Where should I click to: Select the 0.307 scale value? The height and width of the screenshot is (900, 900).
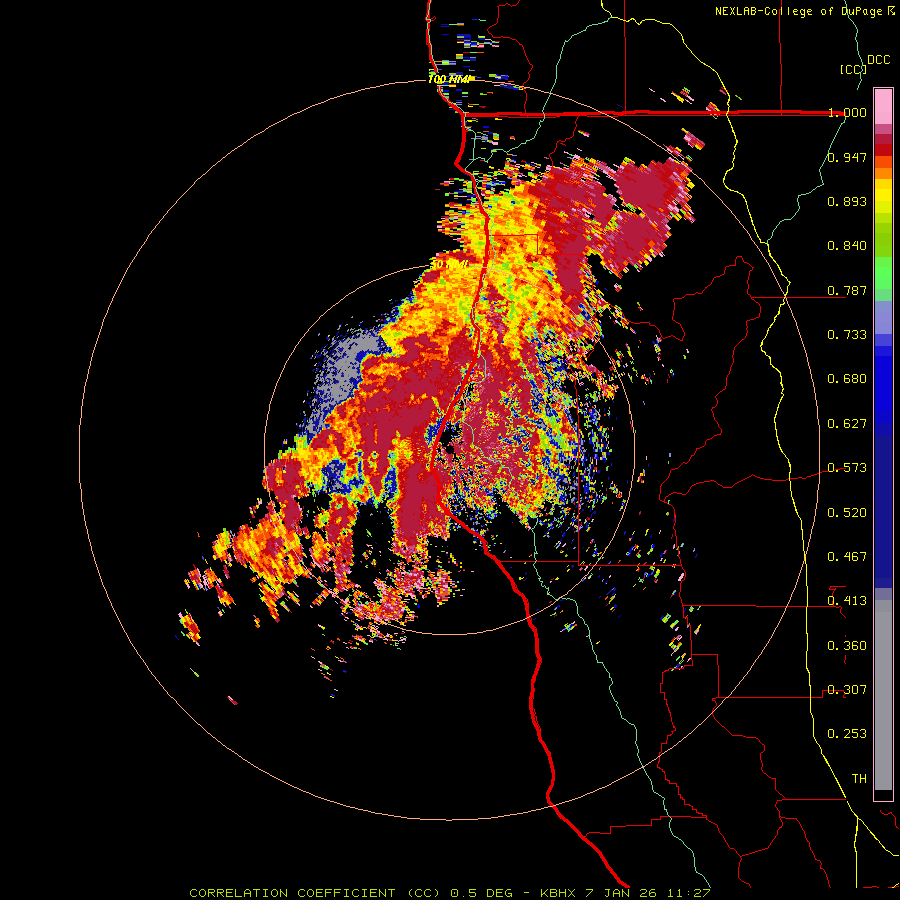[847, 690]
